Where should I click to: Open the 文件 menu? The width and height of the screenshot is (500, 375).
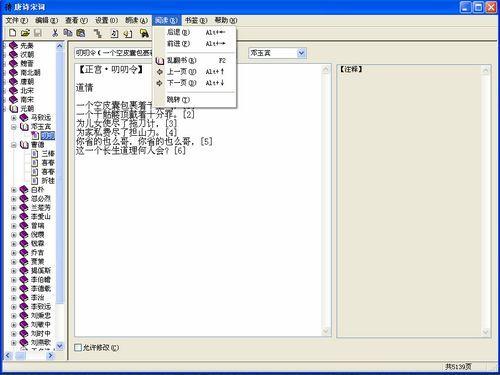pyautogui.click(x=16, y=20)
